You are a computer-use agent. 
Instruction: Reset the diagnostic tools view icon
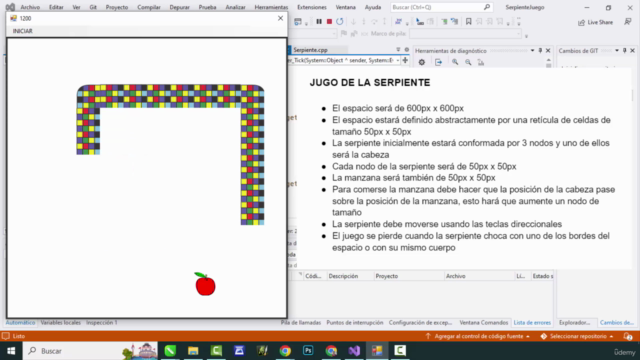pos(481,62)
